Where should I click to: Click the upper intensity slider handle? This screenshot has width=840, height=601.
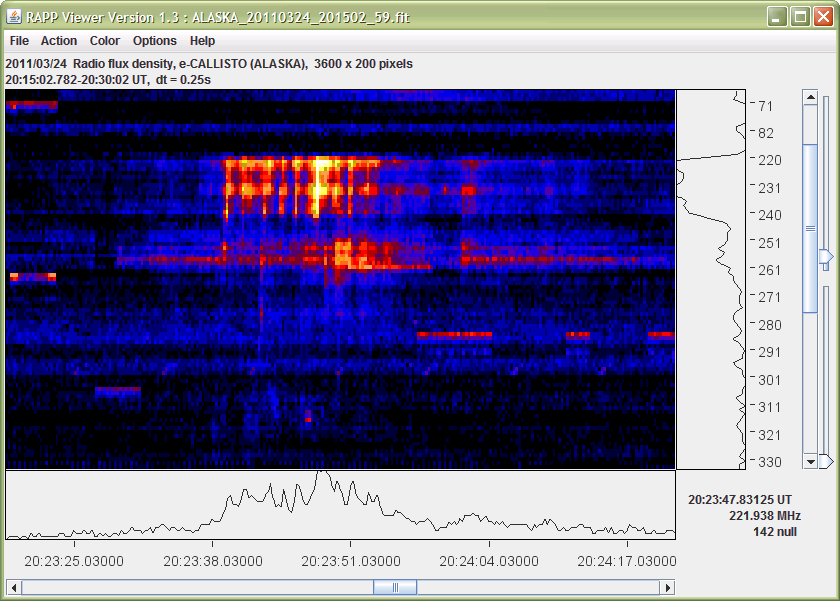click(827, 258)
